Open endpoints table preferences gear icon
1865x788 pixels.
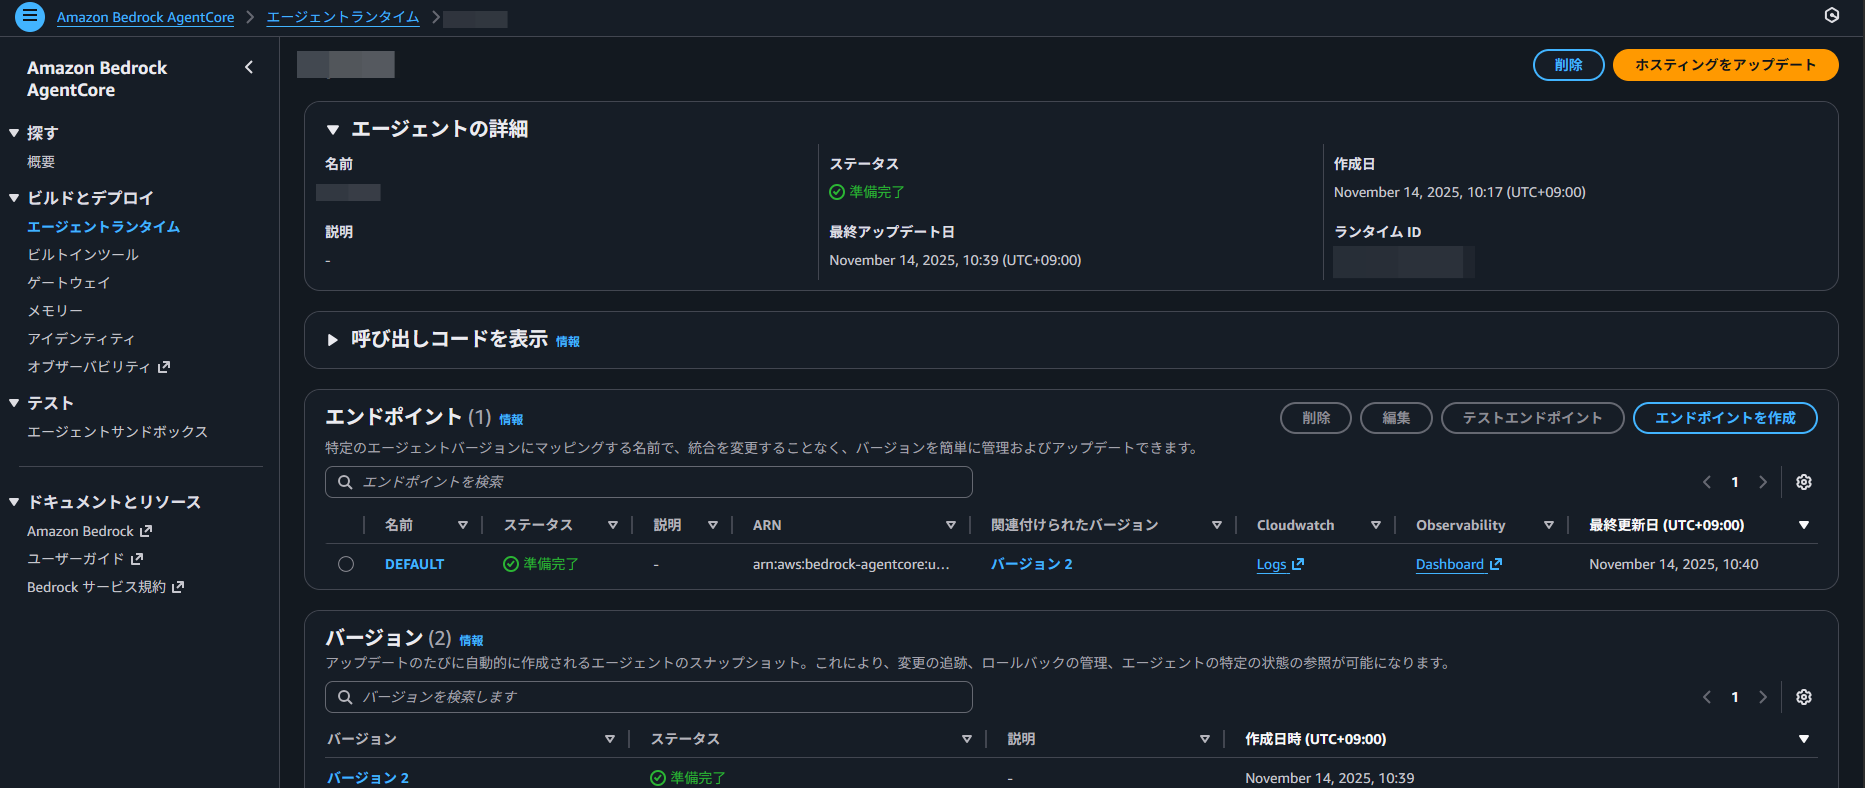tap(1804, 482)
